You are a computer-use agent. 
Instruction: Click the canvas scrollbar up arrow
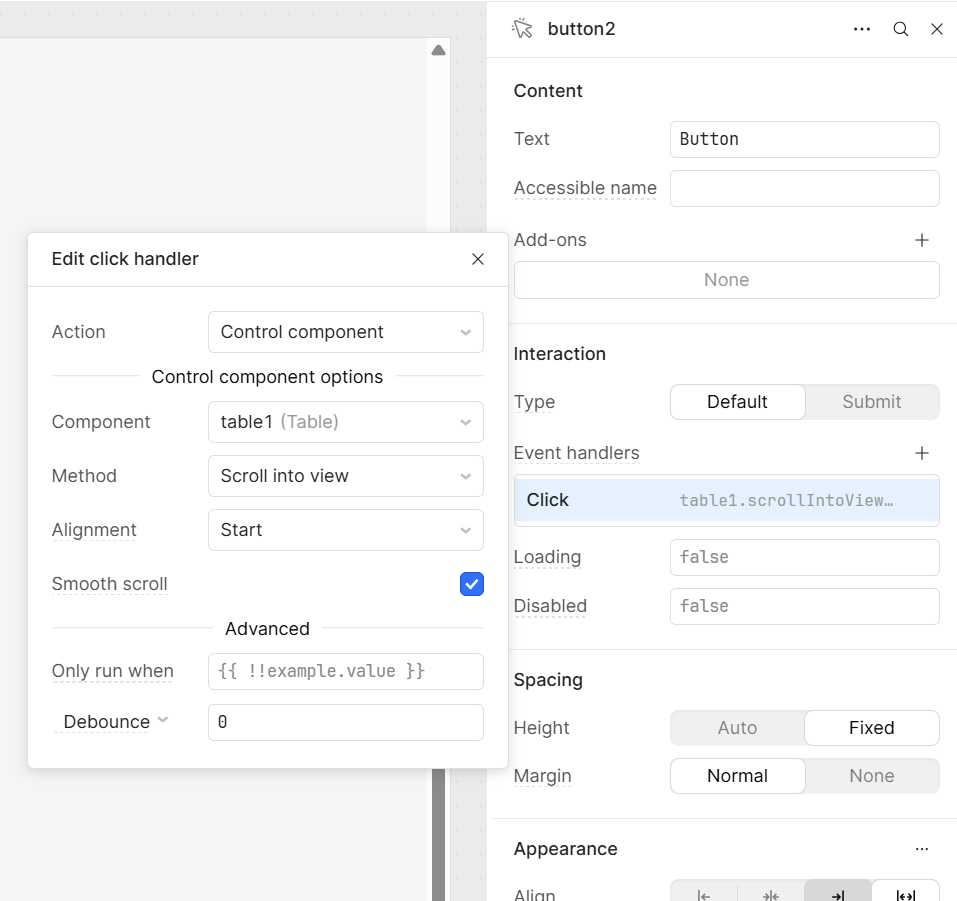438,50
